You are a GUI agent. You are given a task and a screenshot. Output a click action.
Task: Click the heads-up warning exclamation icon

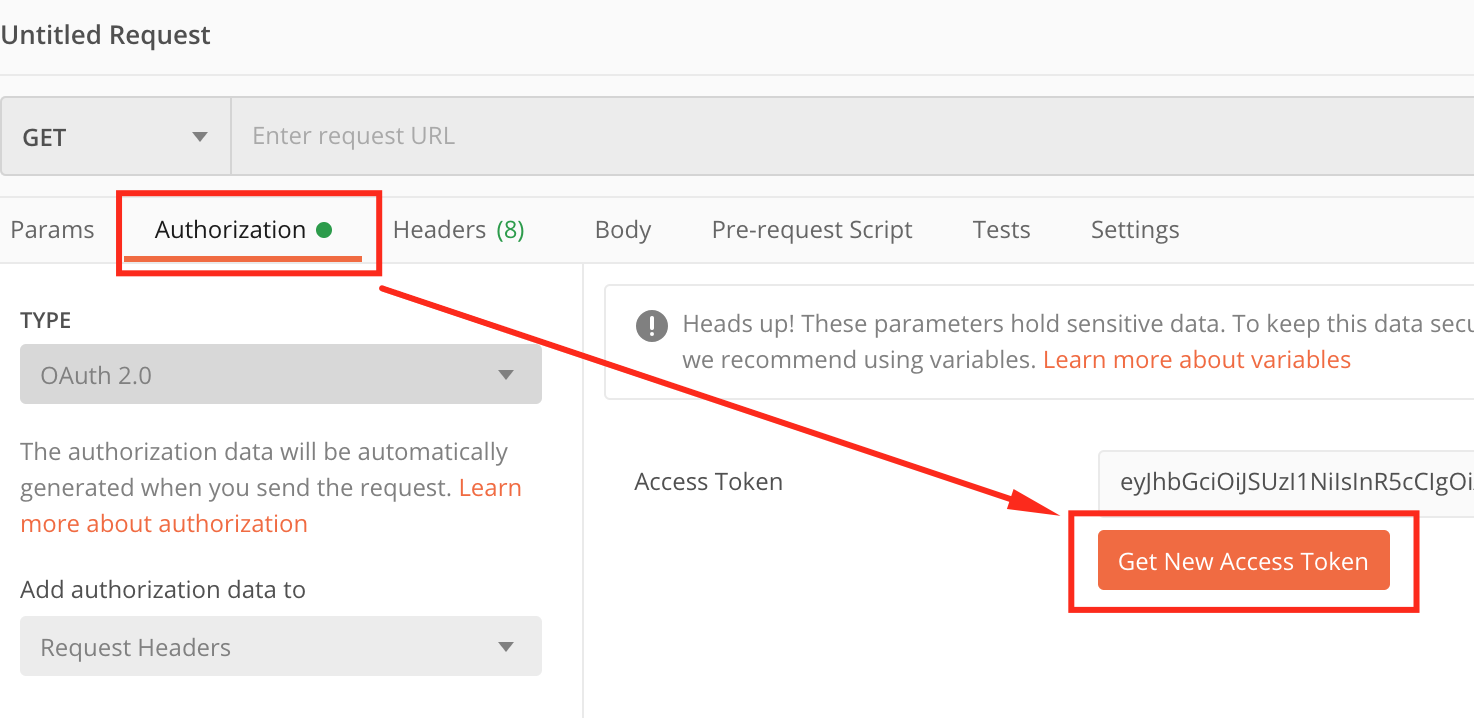652,325
